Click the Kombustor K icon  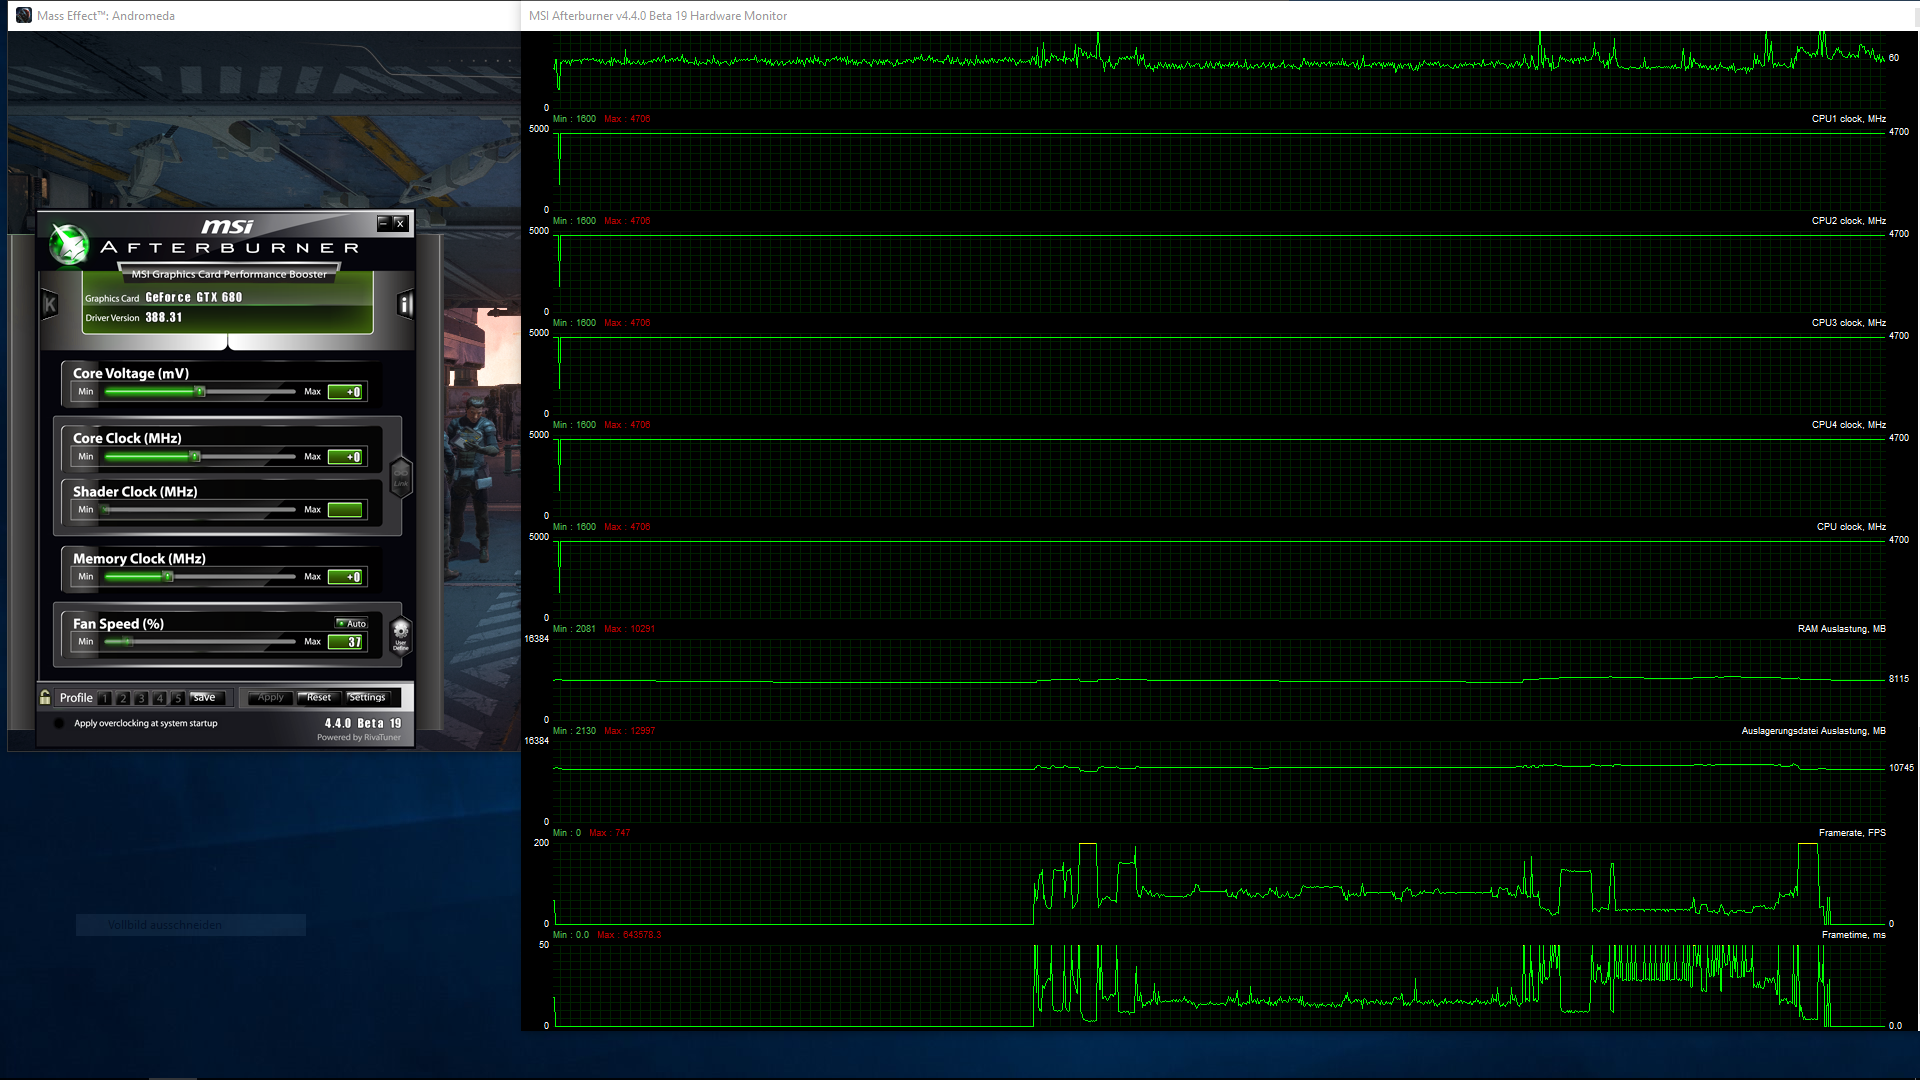[x=50, y=304]
